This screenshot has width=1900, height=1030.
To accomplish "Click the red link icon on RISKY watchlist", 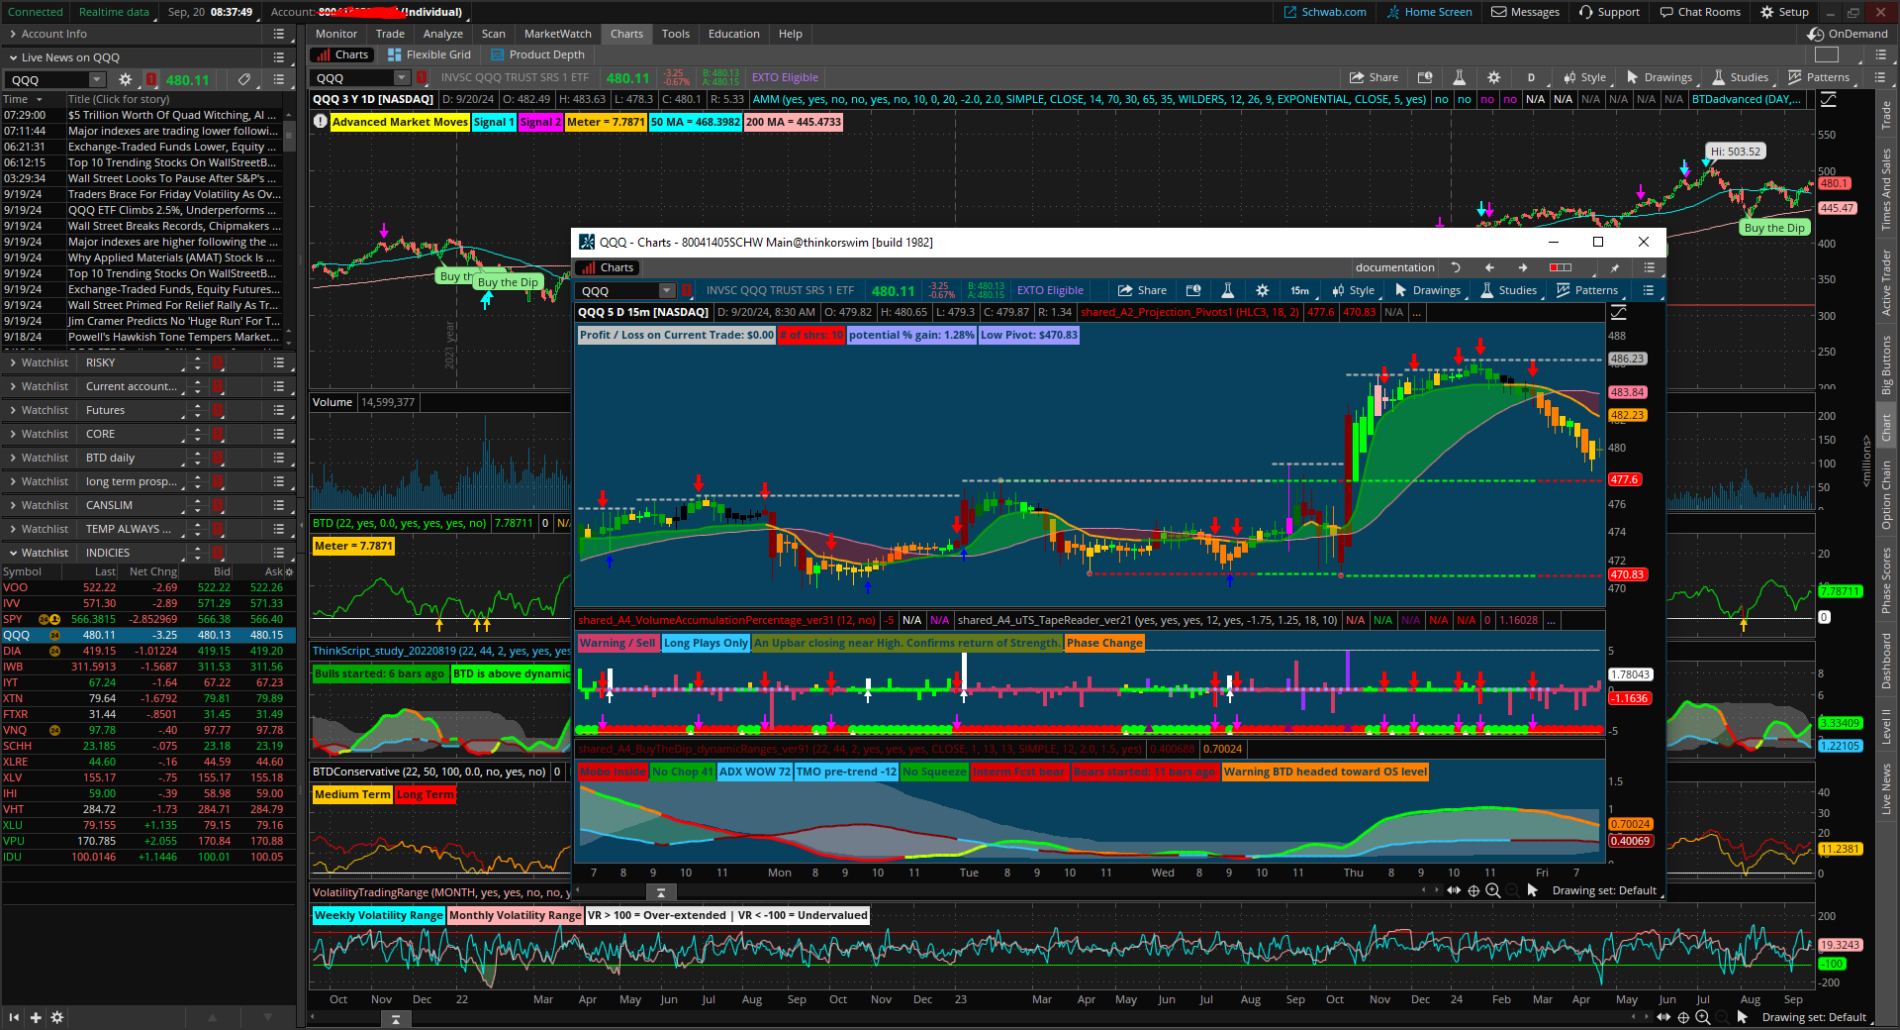I will 217,363.
